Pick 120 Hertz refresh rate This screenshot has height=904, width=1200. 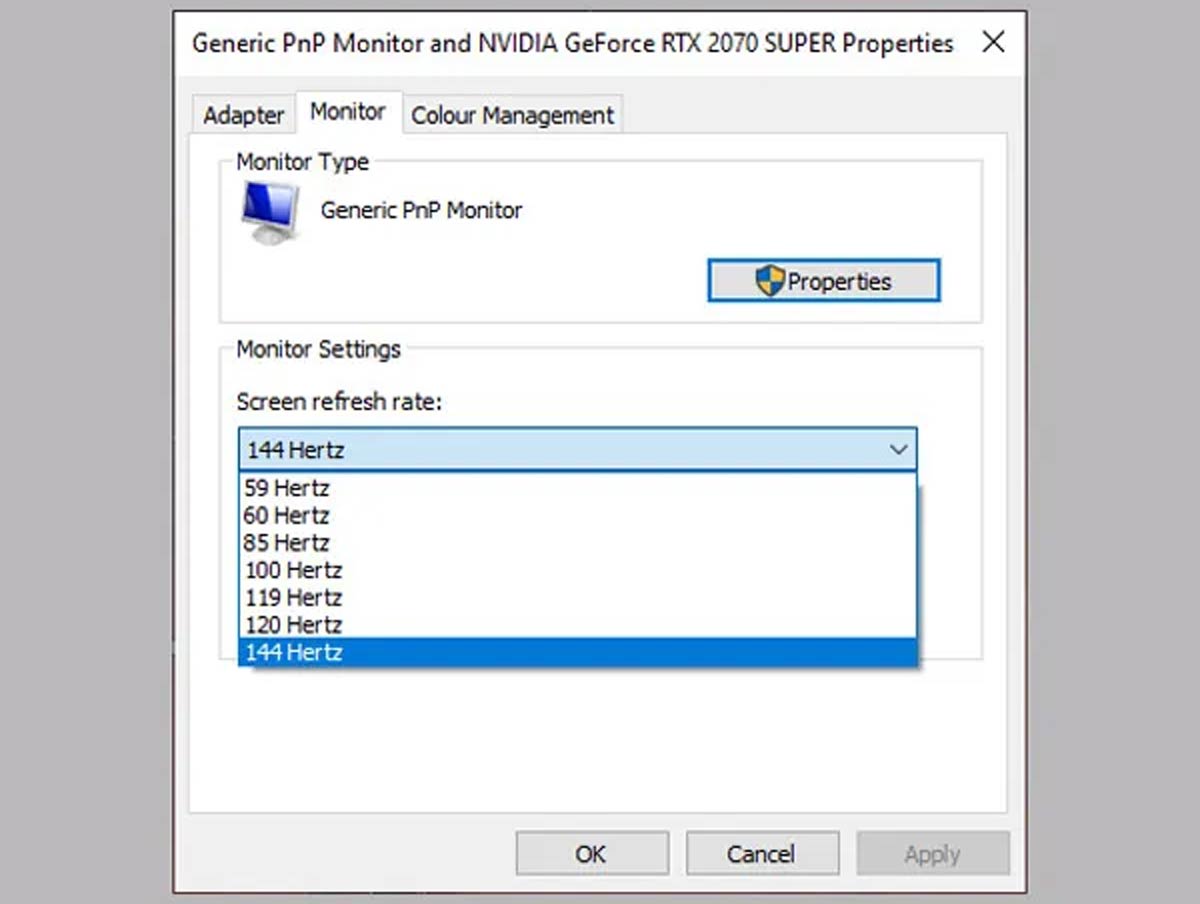(577, 625)
